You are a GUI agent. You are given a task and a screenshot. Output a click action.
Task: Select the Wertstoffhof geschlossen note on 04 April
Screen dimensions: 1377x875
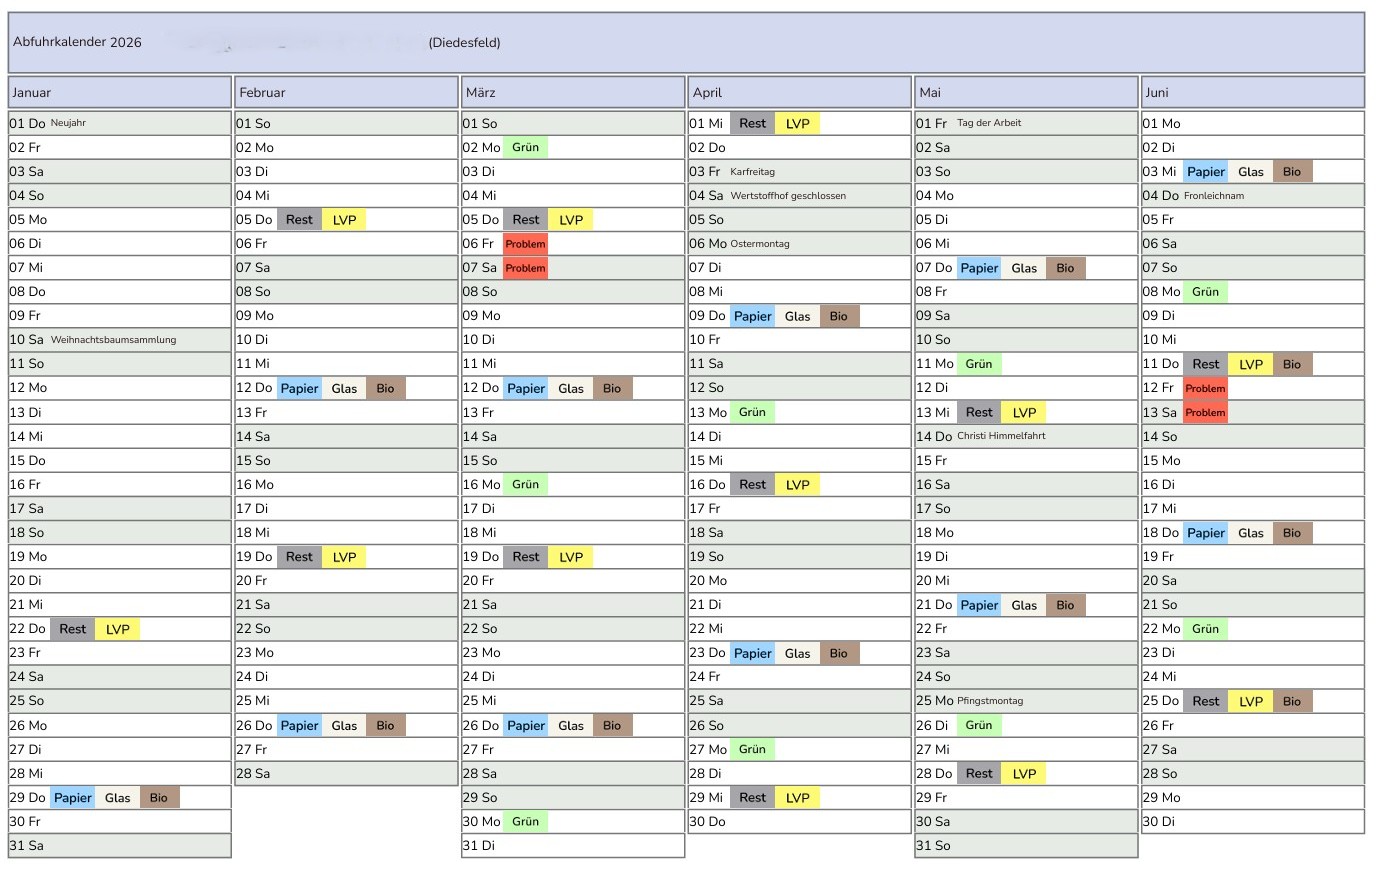tap(788, 196)
